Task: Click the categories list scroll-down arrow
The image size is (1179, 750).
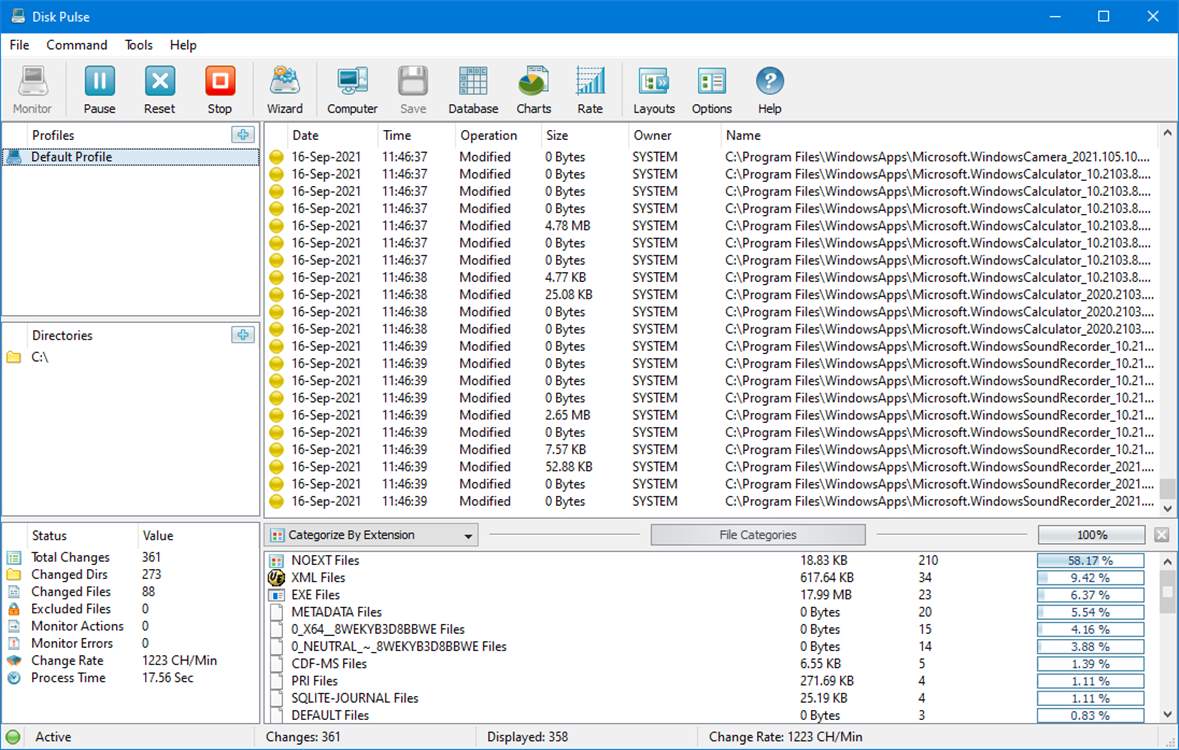Action: (x=1167, y=715)
